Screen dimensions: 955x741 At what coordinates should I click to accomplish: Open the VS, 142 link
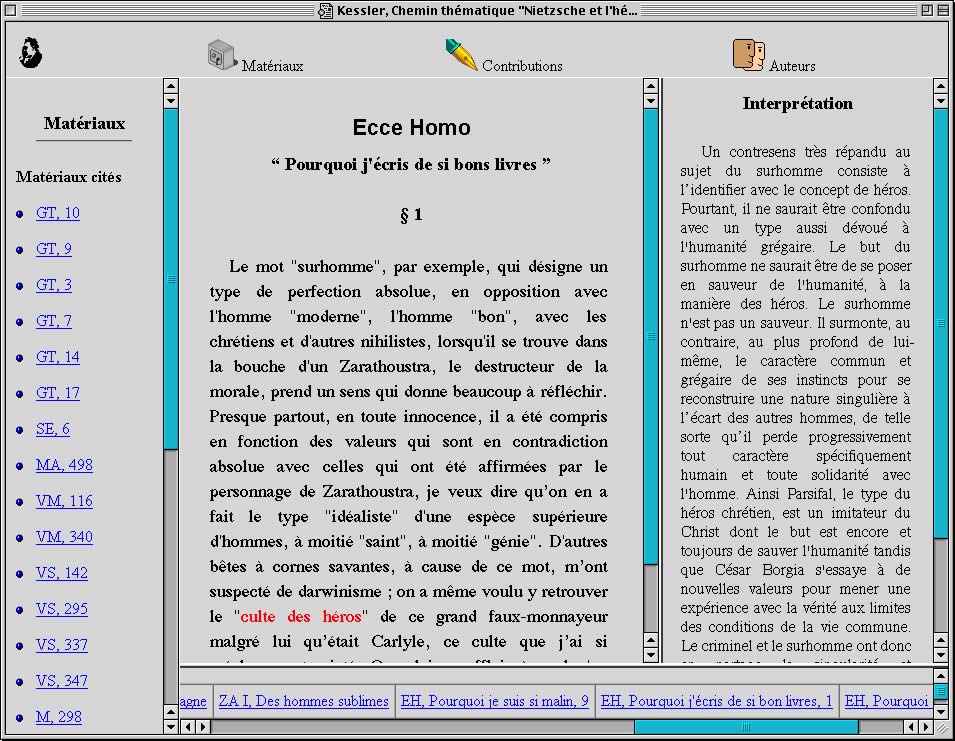point(62,573)
